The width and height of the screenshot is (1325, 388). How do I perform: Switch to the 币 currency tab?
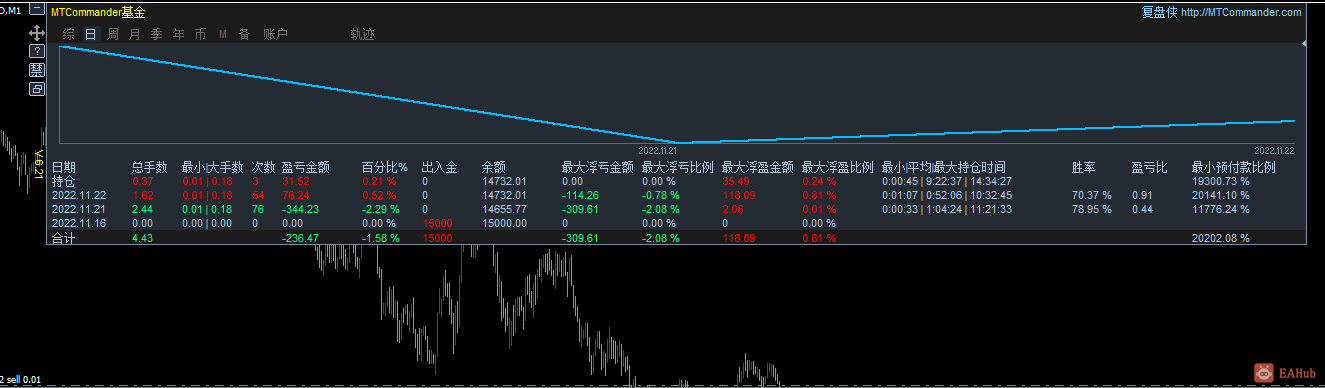(x=201, y=34)
